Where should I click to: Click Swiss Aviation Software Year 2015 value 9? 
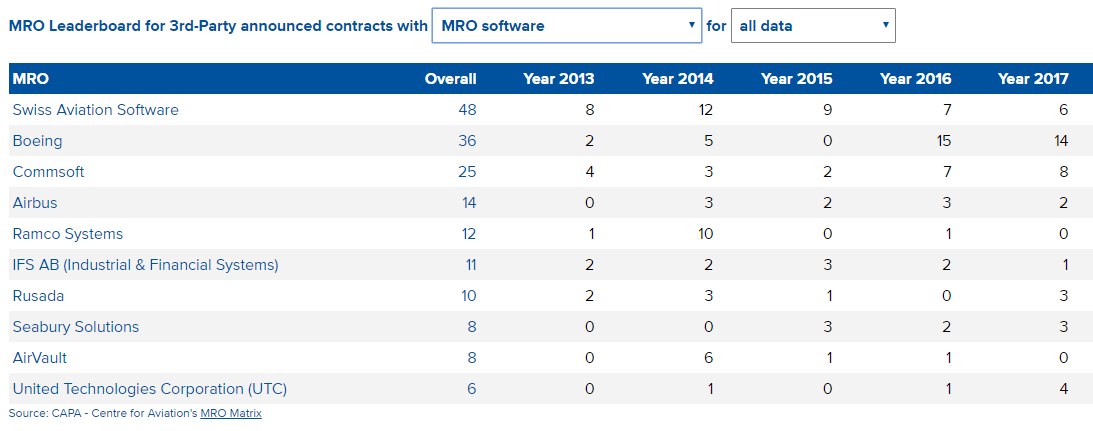coord(827,109)
